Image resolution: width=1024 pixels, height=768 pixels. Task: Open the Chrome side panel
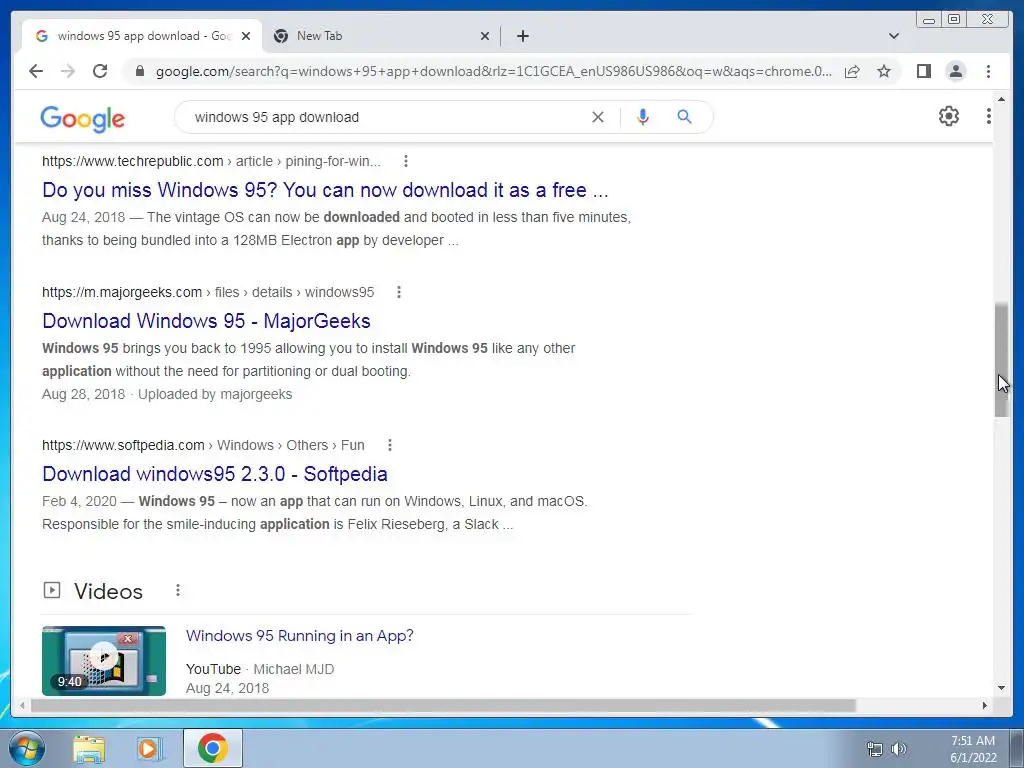tap(923, 71)
